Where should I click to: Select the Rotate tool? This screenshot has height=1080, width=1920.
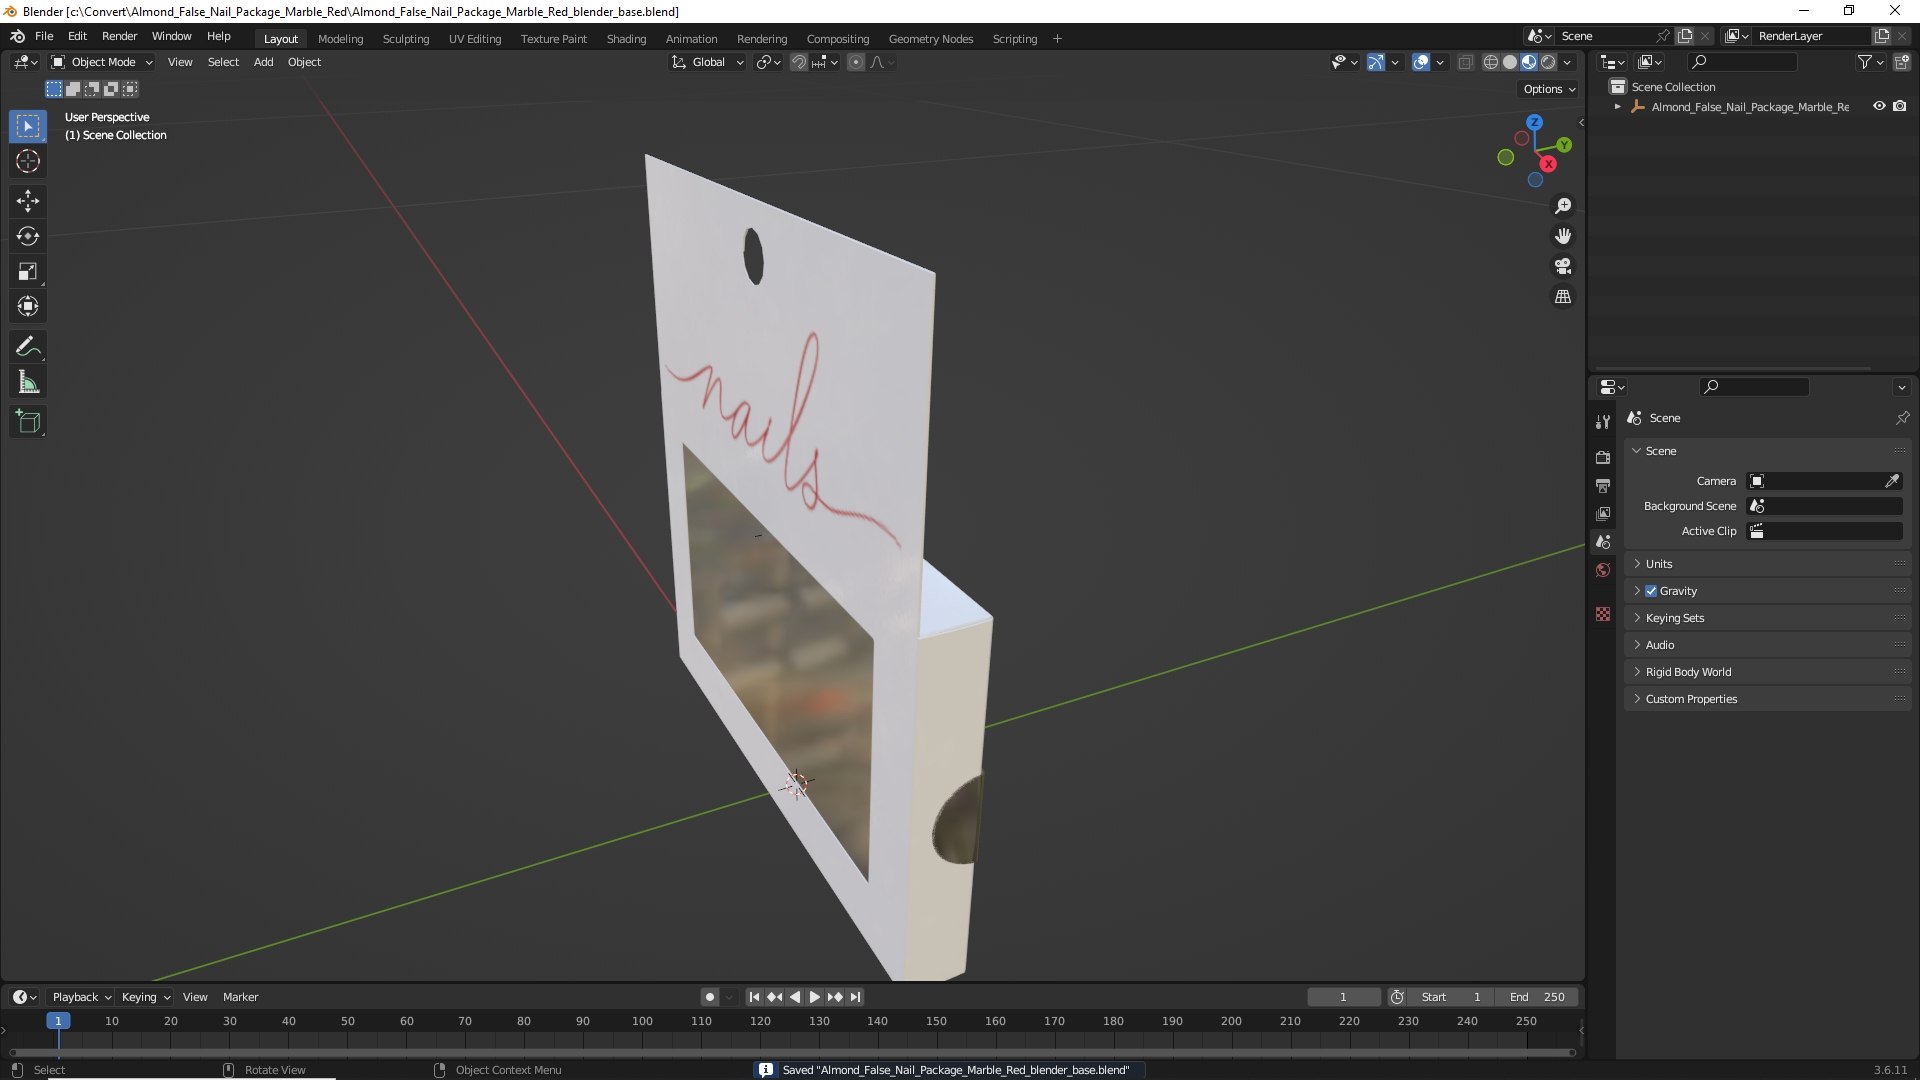(x=28, y=236)
